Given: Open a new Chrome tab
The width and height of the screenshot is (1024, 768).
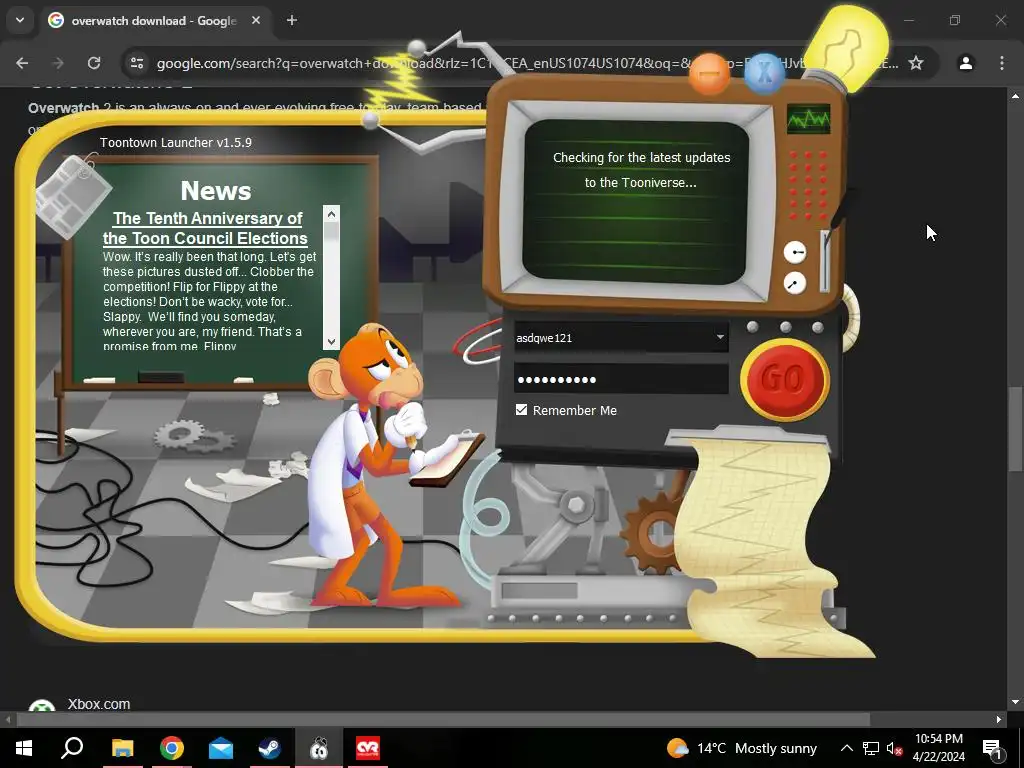Looking at the screenshot, I should (292, 20).
